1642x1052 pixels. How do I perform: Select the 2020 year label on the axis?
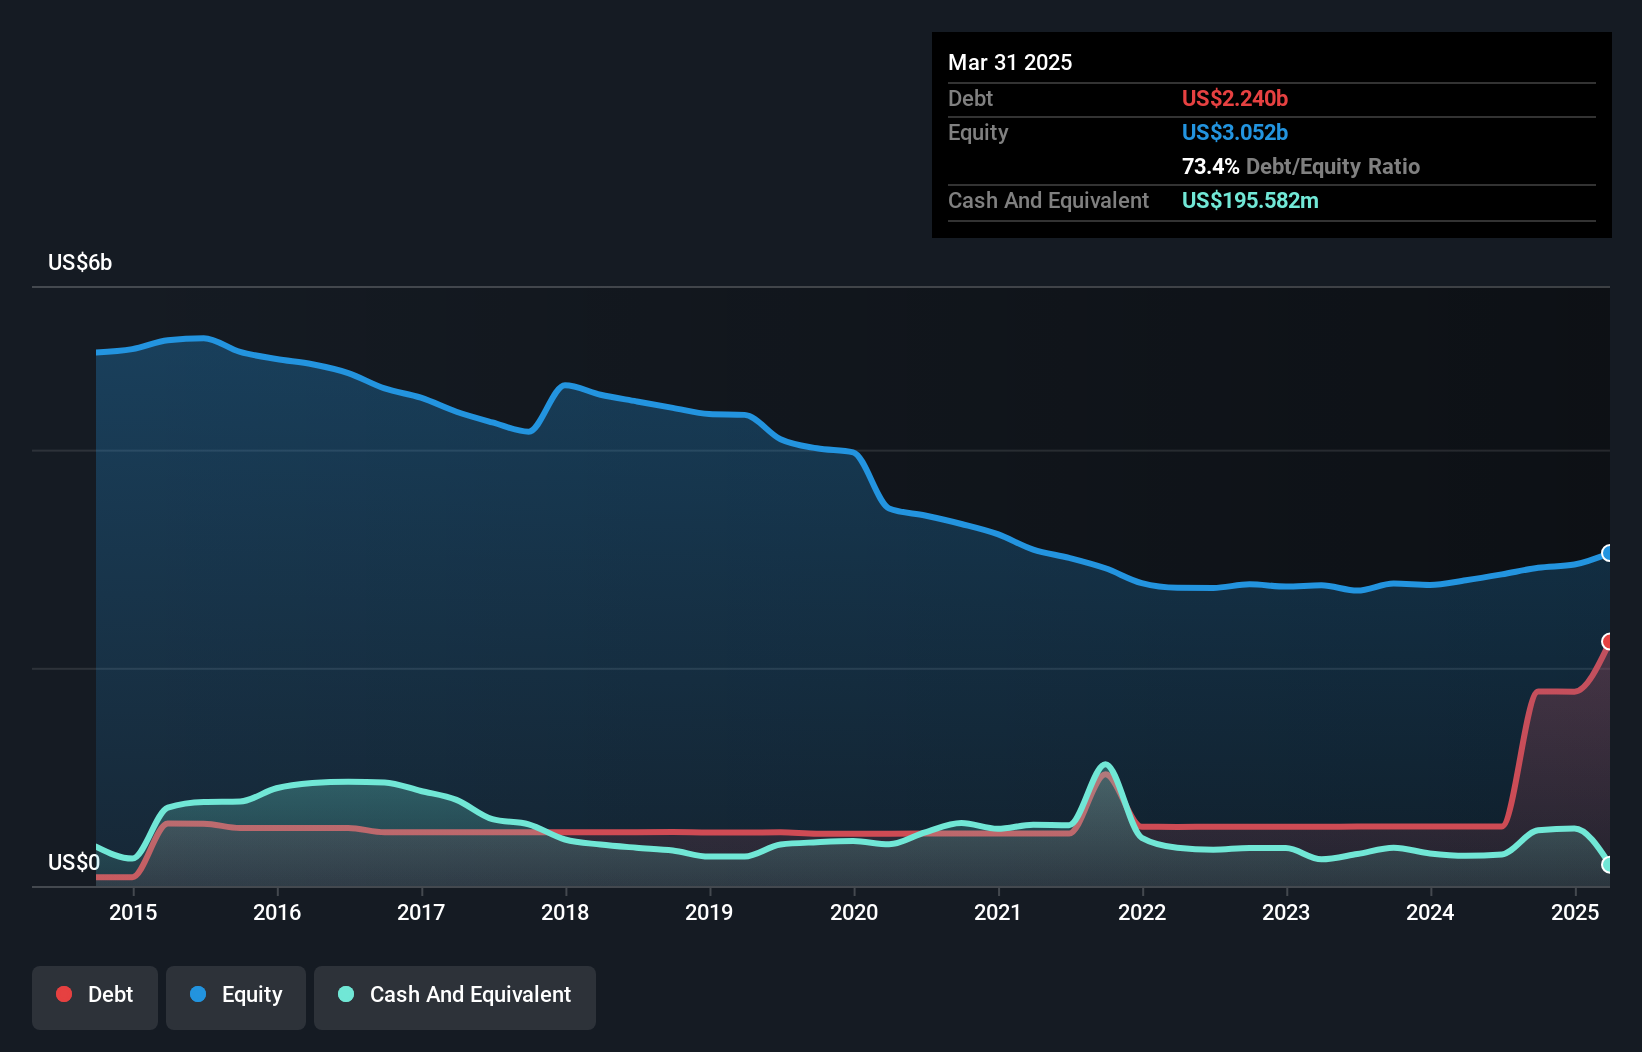[853, 912]
